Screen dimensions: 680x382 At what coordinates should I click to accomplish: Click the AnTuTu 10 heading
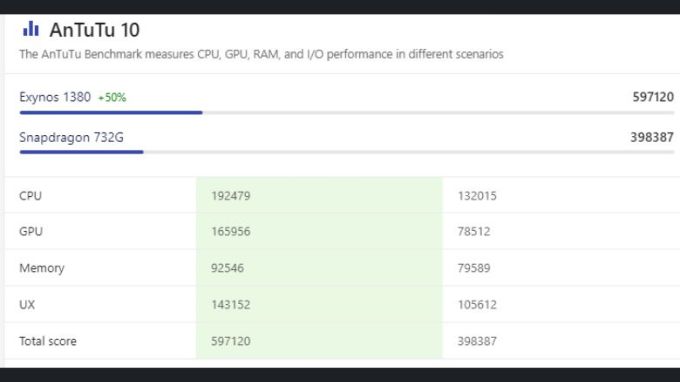[95, 30]
